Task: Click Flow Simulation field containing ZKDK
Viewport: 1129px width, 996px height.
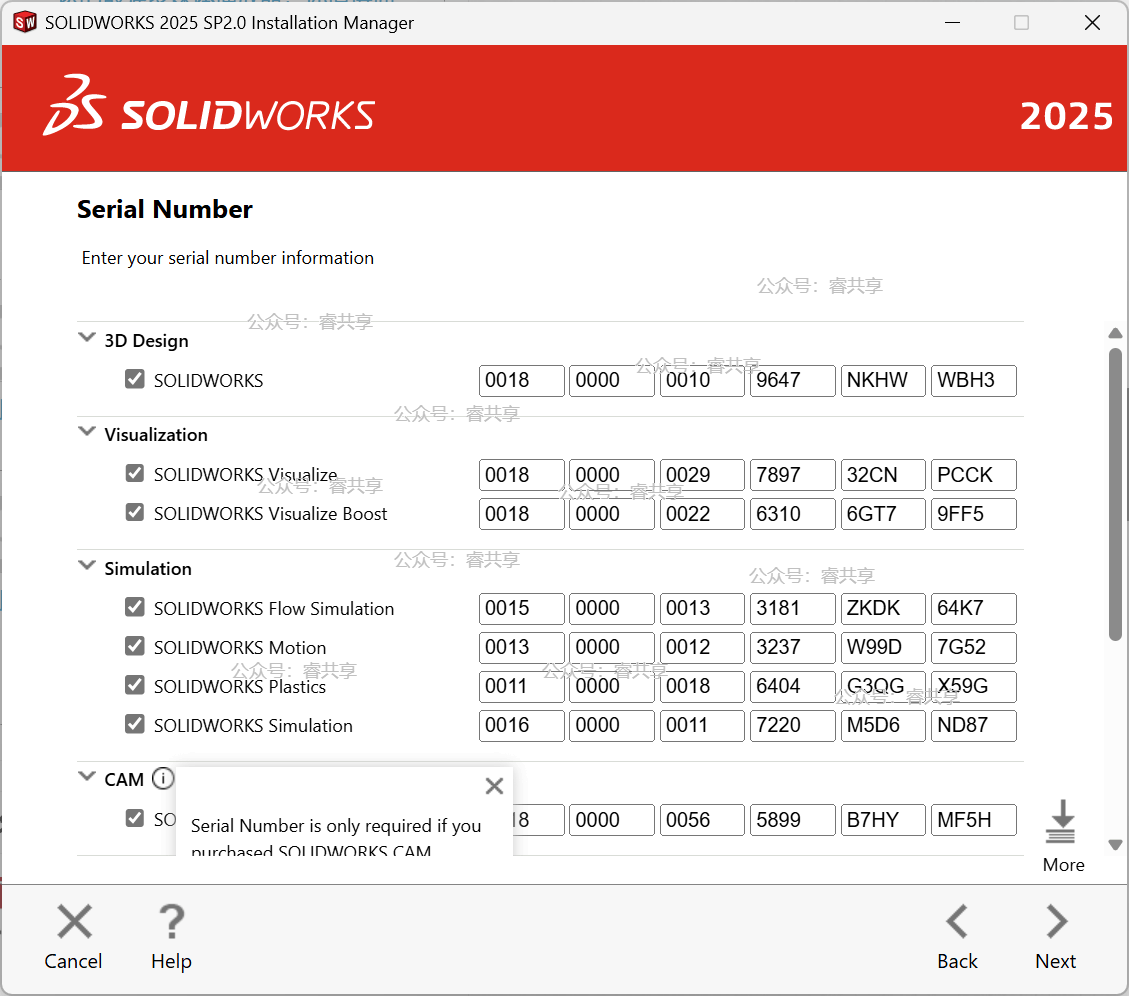Action: 883,609
